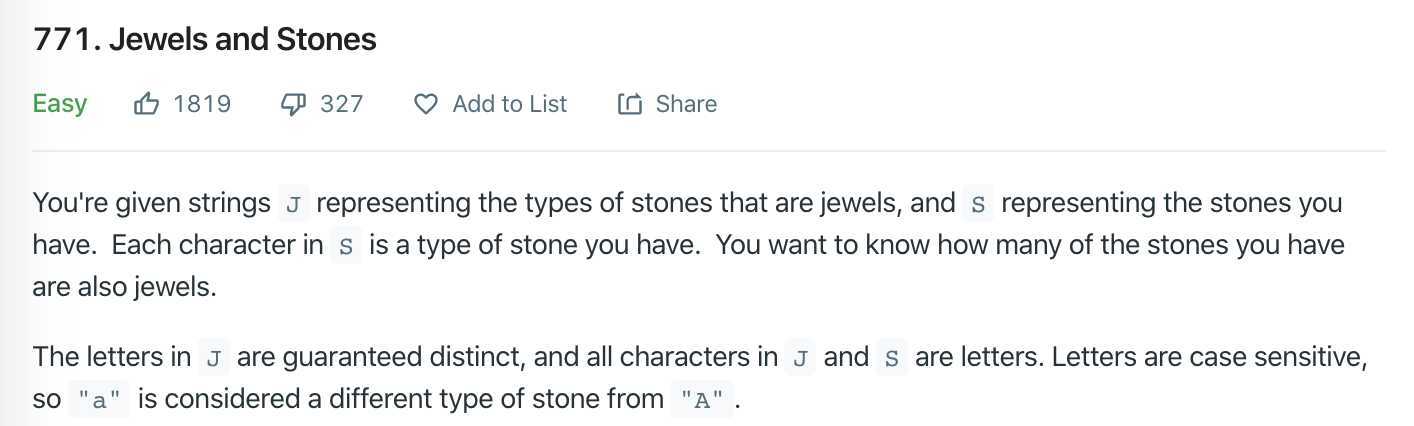Click the thumbs-up like icon

(x=146, y=104)
